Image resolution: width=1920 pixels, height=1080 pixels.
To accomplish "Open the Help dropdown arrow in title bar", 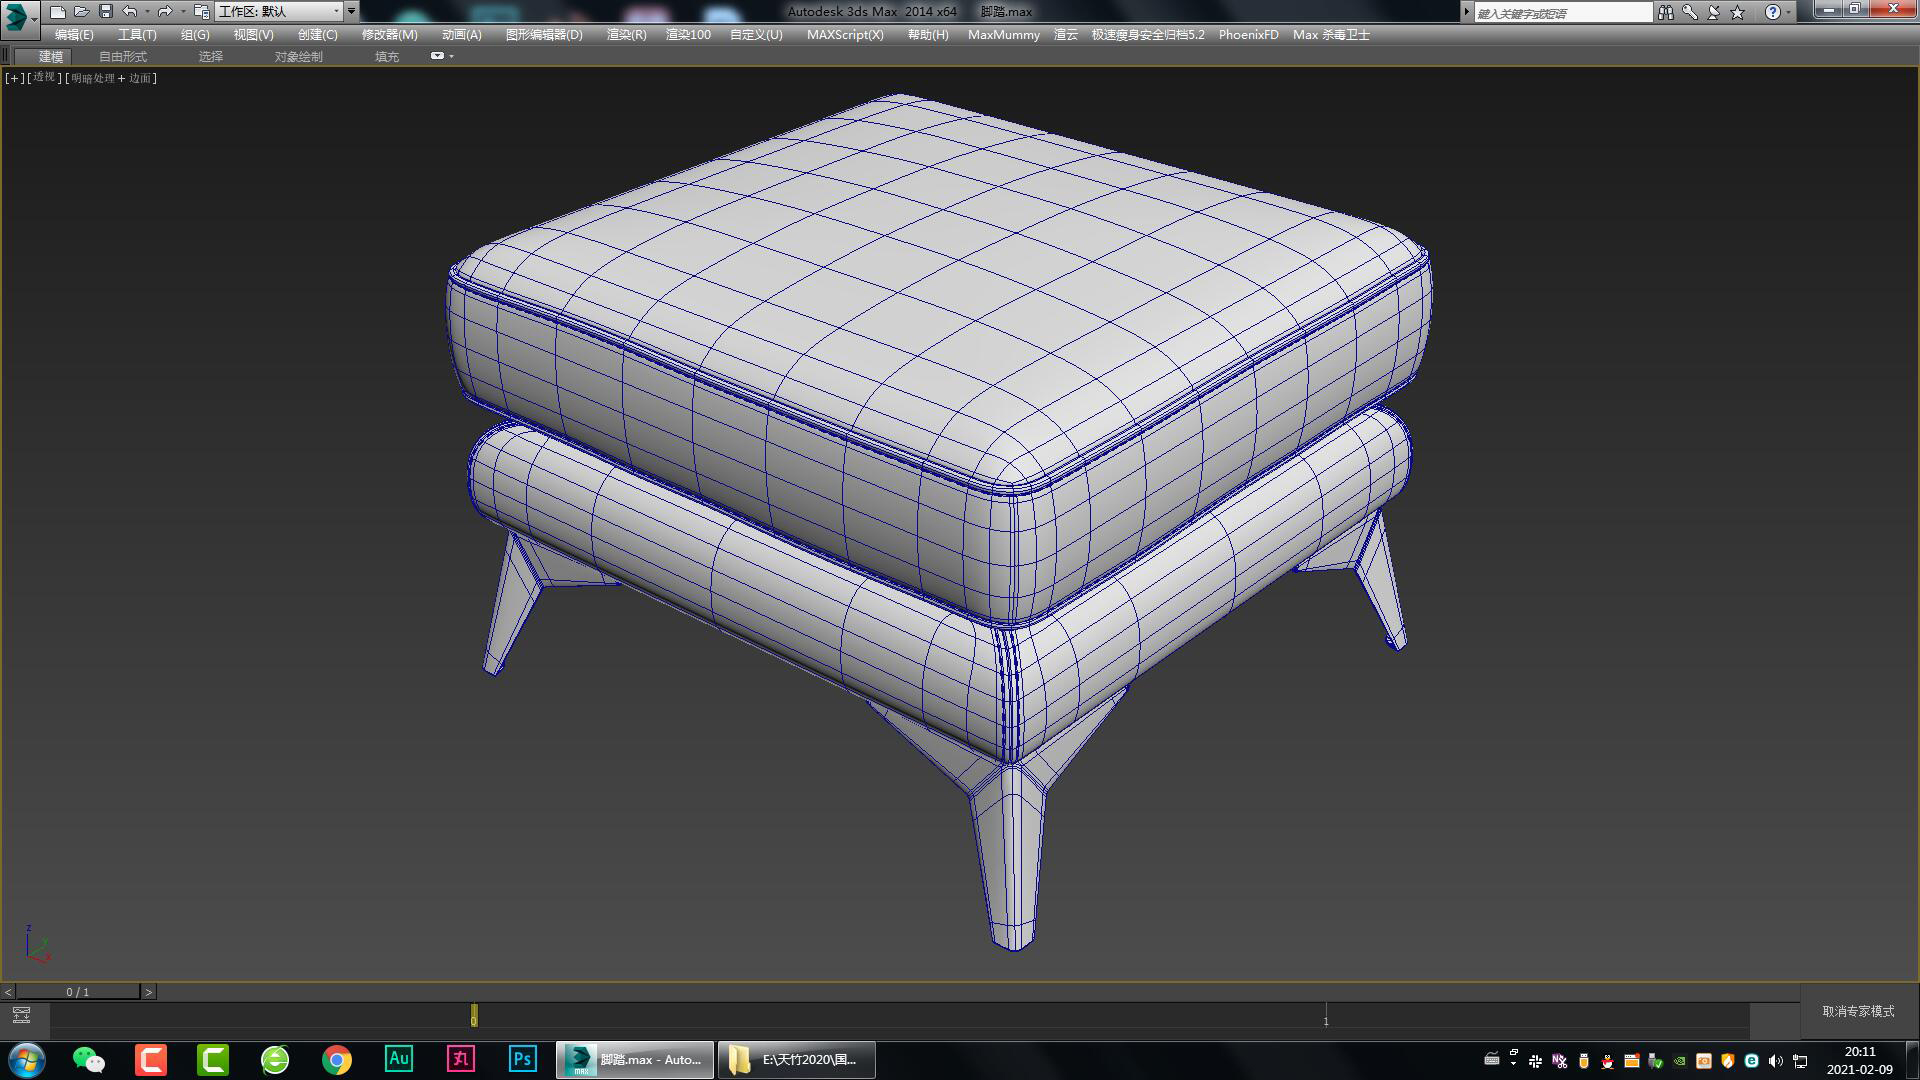I will coord(1791,11).
